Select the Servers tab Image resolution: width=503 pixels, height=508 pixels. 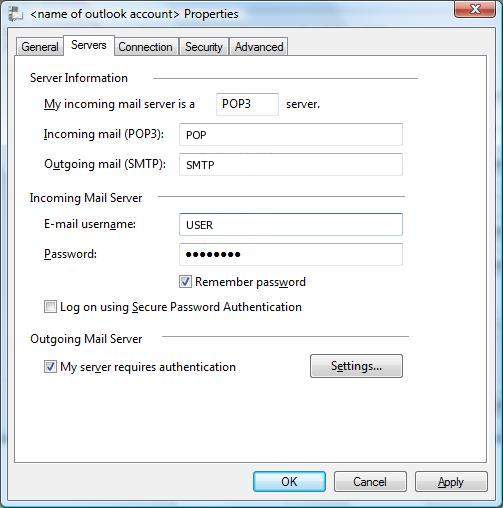[89, 45]
